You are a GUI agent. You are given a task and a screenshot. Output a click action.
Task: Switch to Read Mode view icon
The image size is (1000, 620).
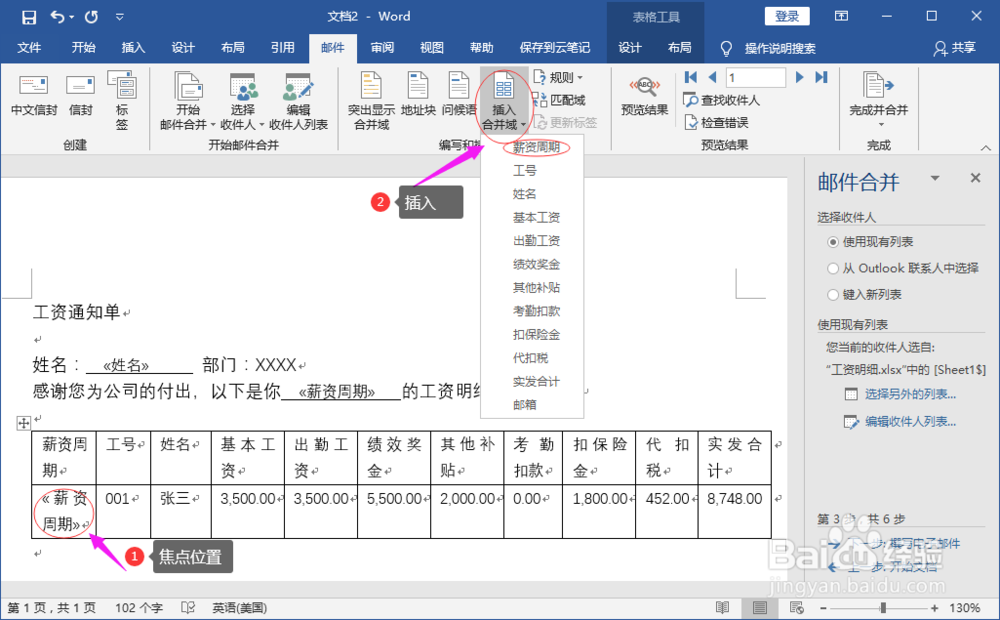click(x=723, y=607)
